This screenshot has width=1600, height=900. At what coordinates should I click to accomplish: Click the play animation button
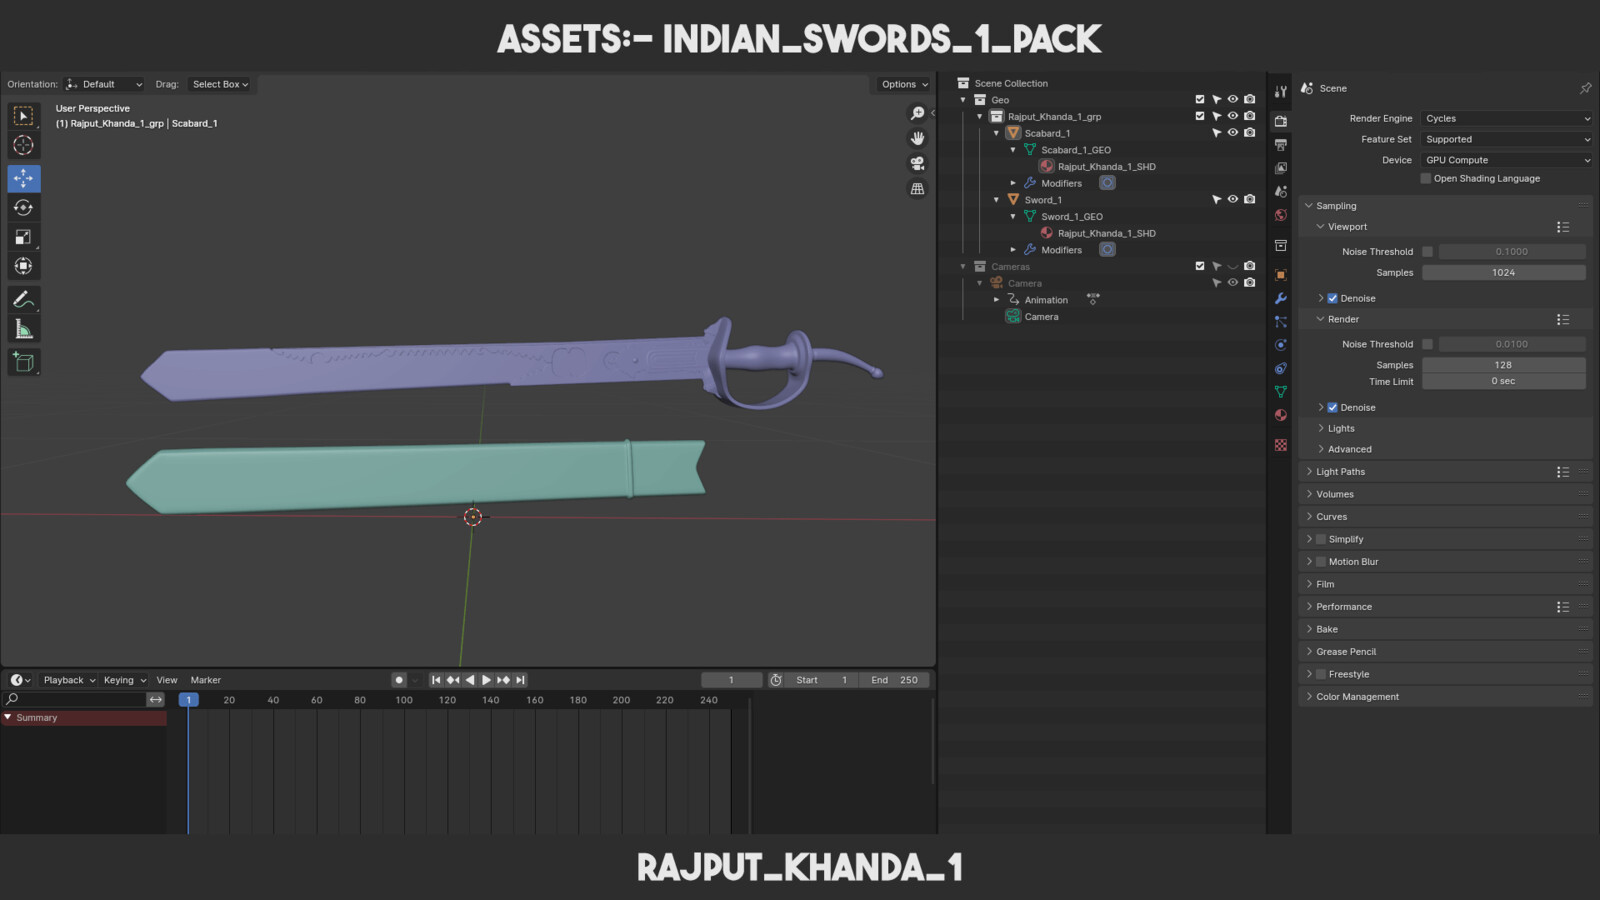tap(486, 680)
